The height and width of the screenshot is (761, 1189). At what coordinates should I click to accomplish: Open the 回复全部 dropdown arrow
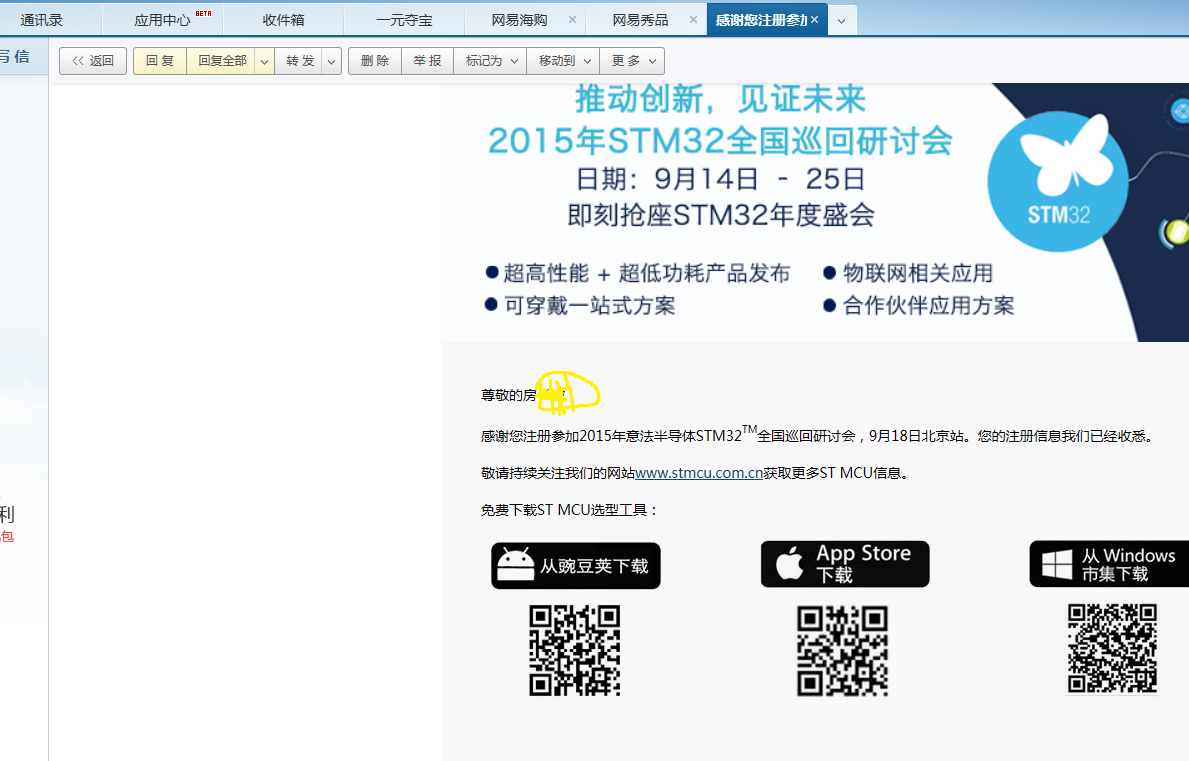[265, 61]
